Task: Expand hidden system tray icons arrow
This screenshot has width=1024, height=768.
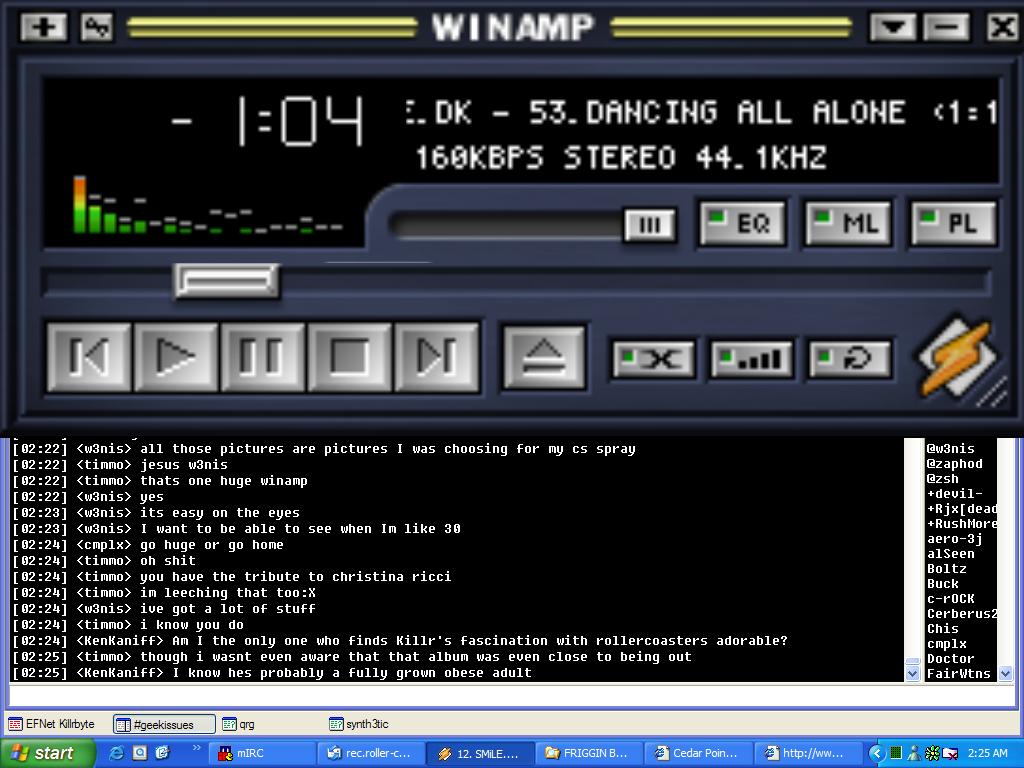Action: coord(876,753)
